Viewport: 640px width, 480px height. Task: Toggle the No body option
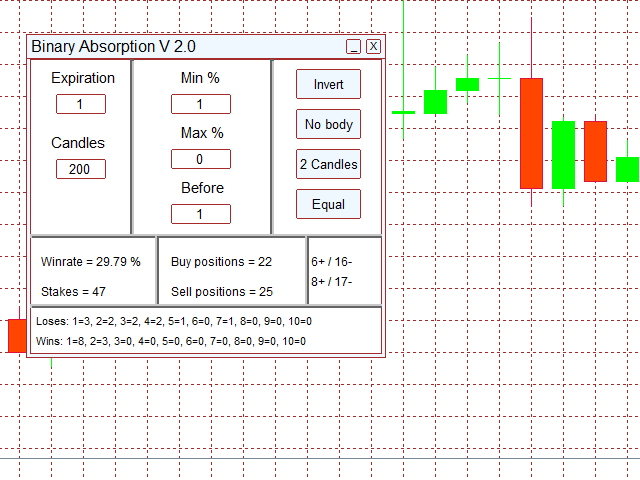[328, 125]
